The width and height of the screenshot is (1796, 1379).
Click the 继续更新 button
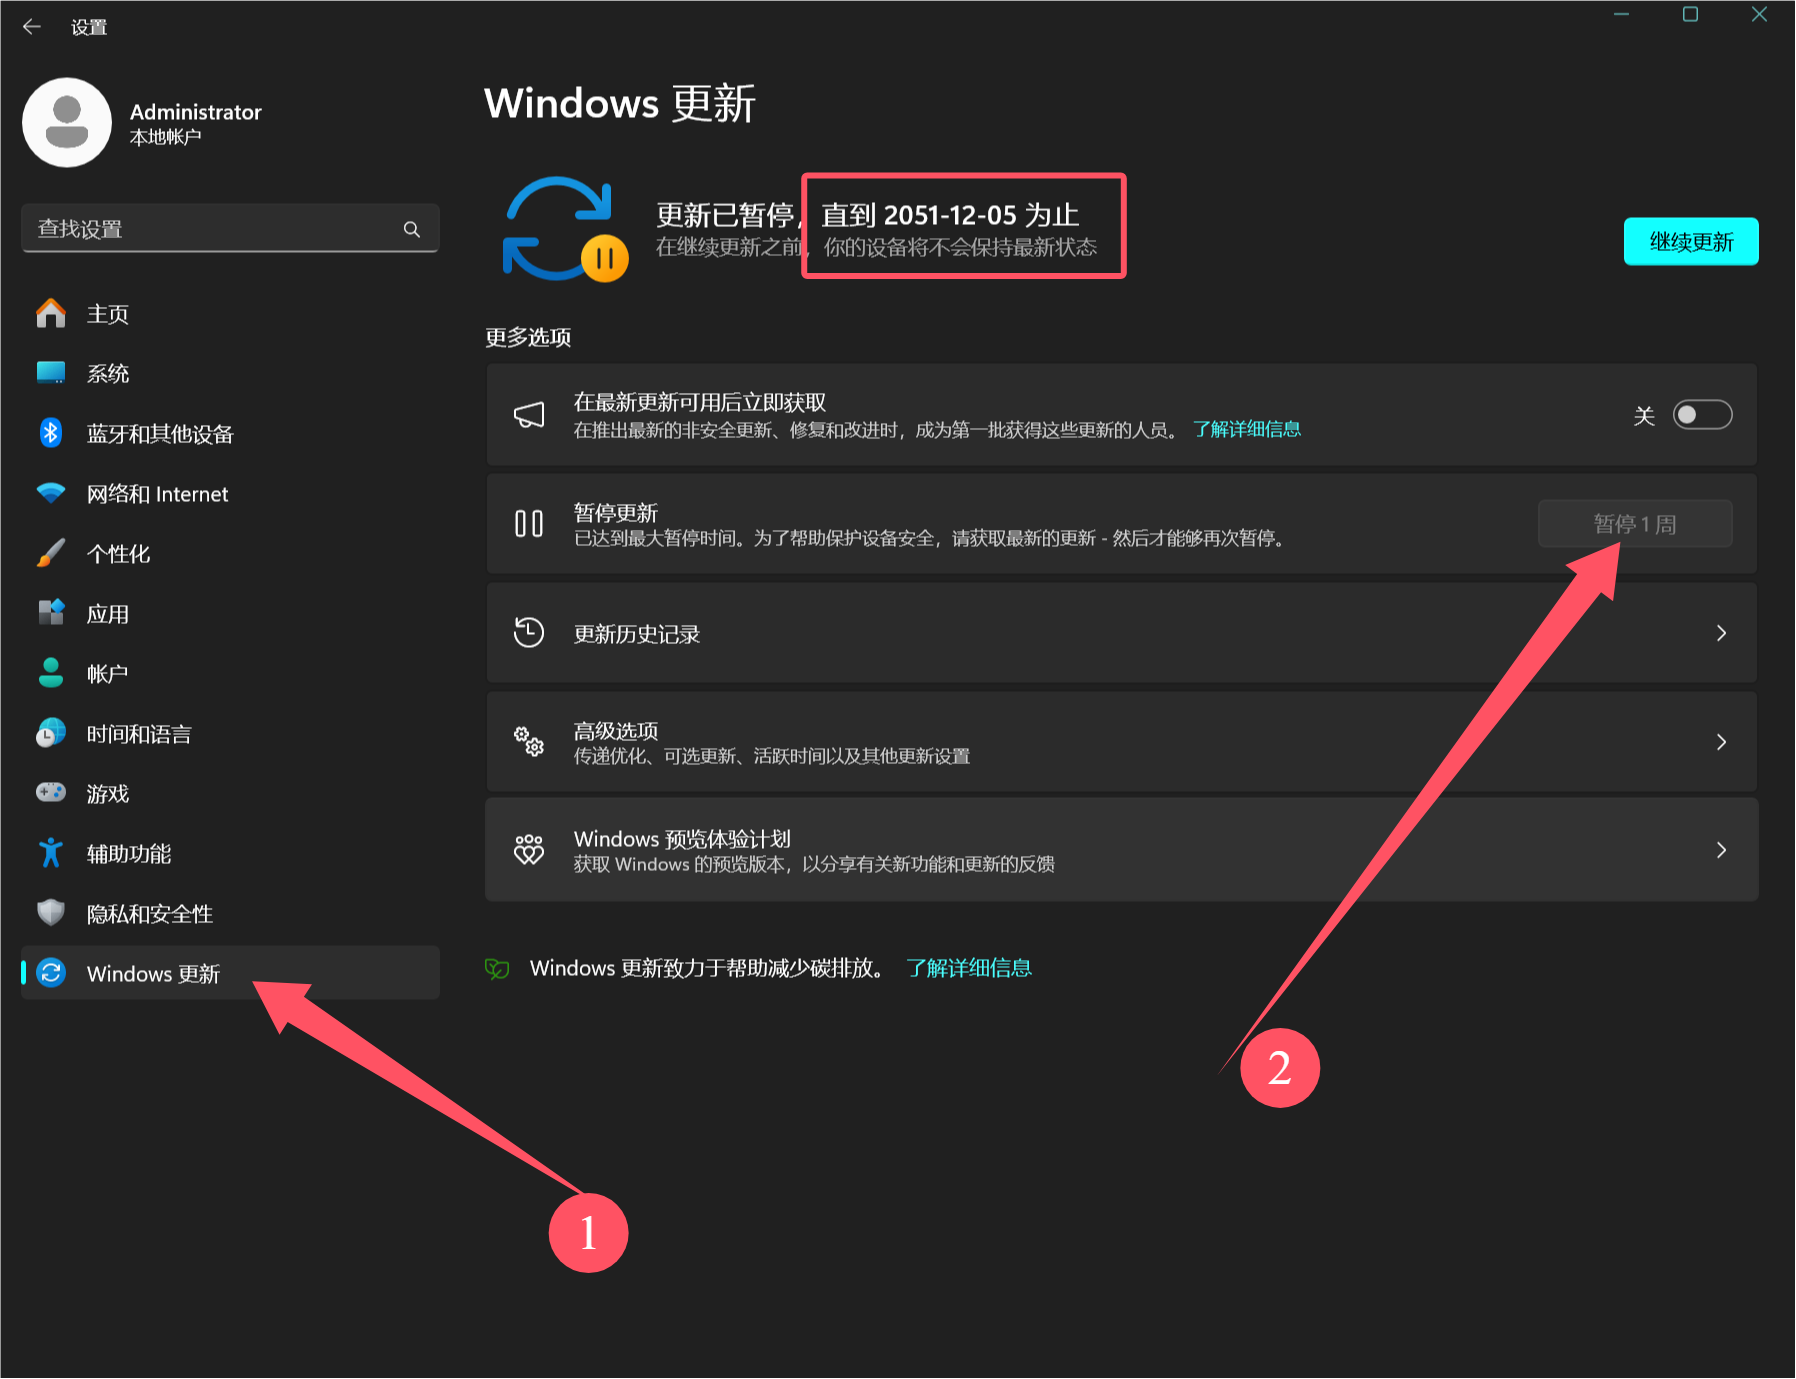tap(1690, 242)
